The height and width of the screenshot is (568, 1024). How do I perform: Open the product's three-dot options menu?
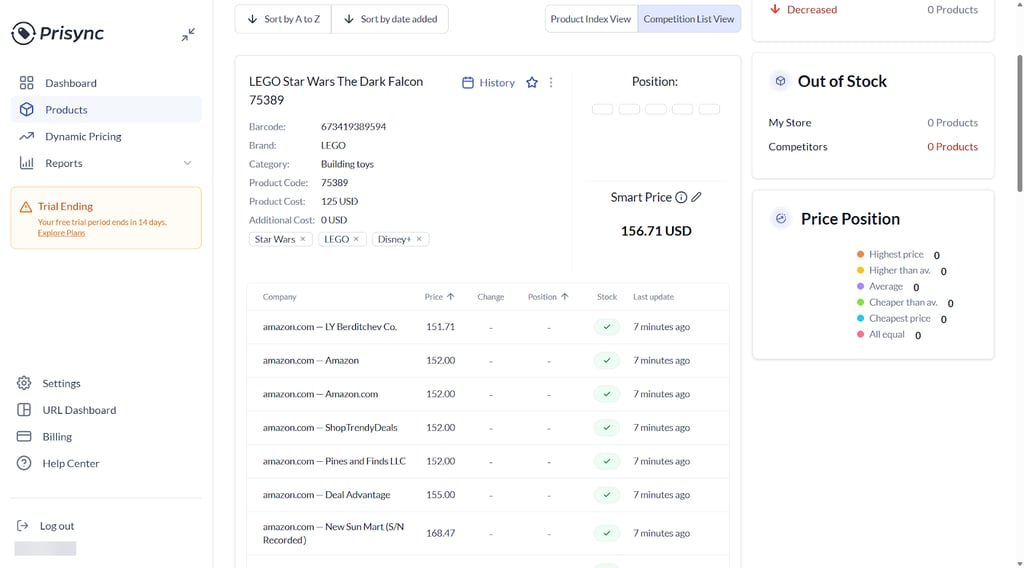point(551,82)
